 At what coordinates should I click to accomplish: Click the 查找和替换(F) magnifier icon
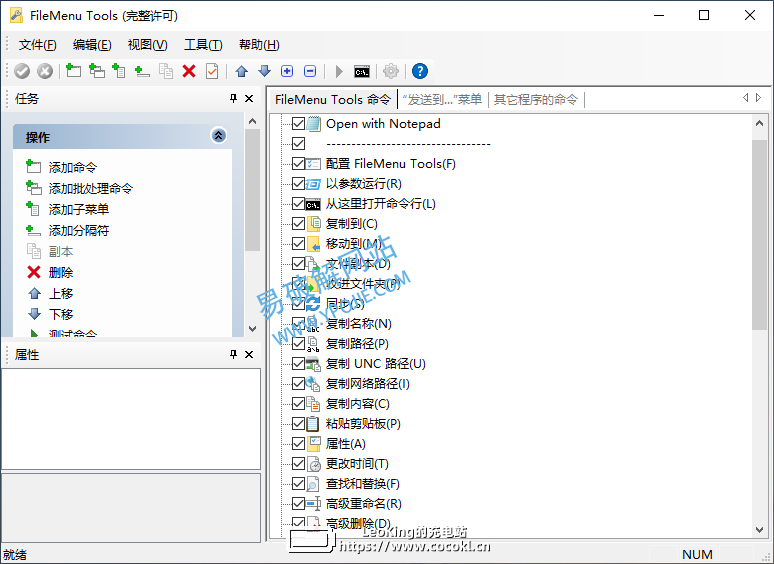click(313, 484)
